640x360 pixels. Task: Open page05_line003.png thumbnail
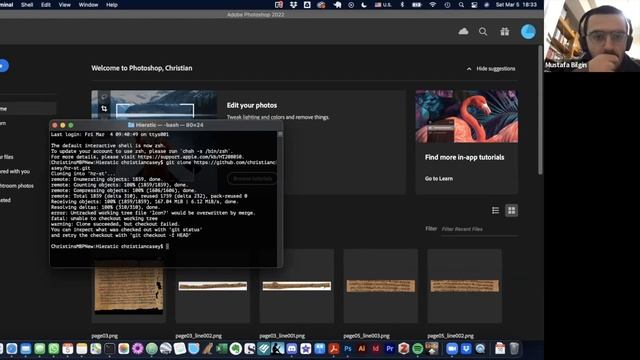click(381, 286)
